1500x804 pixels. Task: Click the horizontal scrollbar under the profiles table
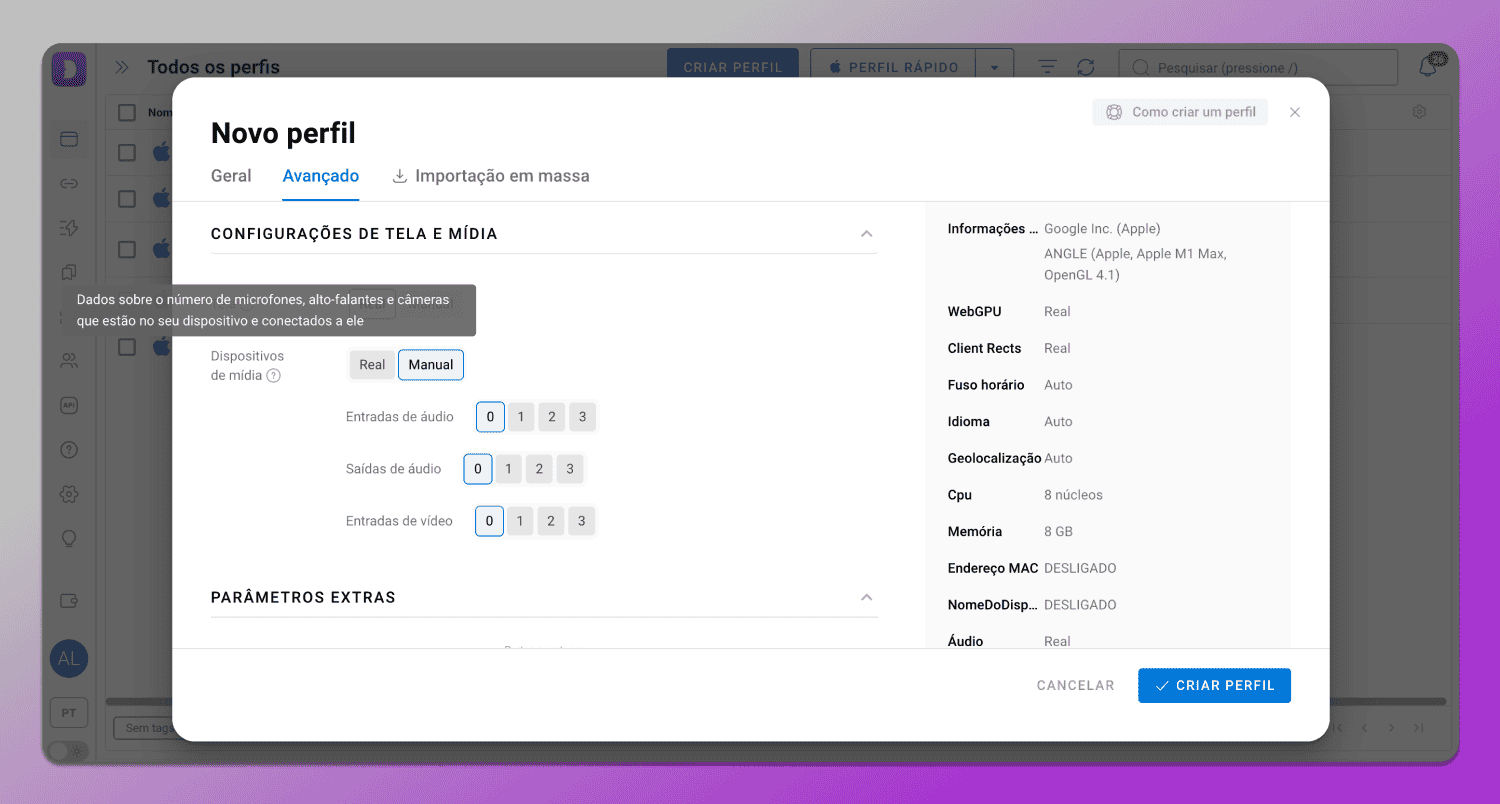coord(776,702)
